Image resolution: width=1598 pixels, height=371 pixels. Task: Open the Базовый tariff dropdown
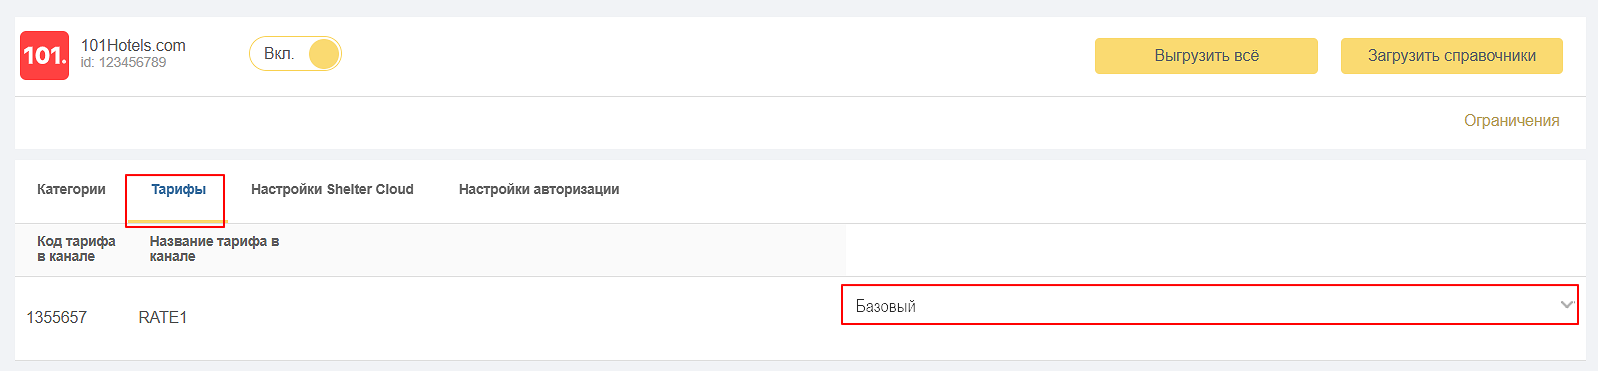(1210, 305)
